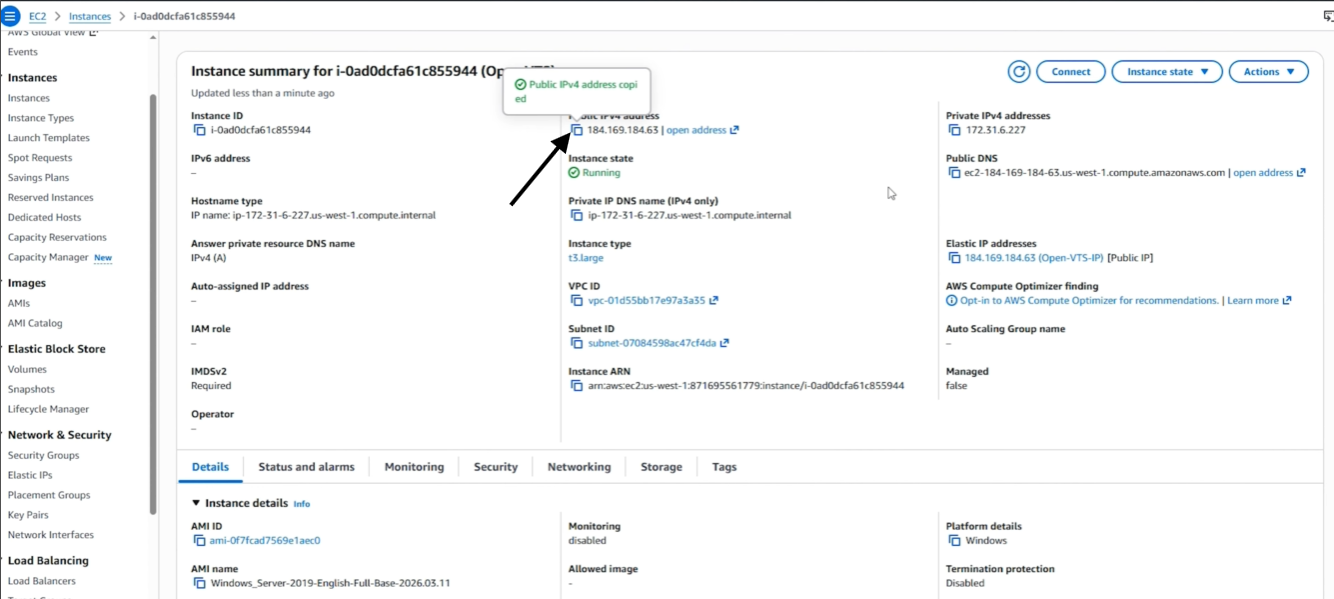Open Capacity Manager in sidebar
1334x599 pixels.
click(48, 257)
